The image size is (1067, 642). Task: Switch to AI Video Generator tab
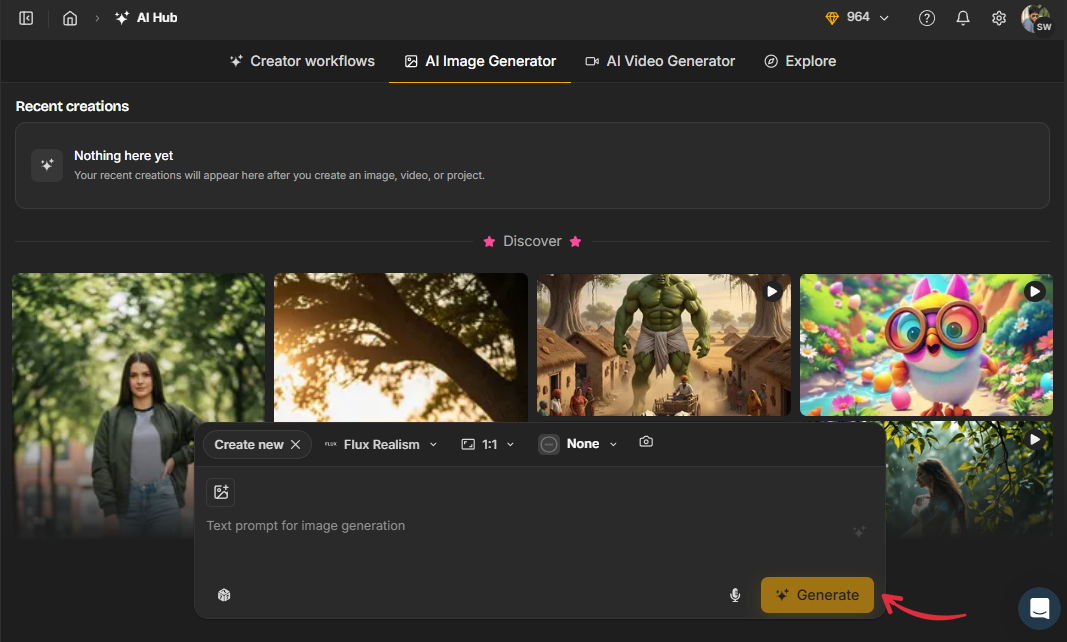(x=660, y=61)
